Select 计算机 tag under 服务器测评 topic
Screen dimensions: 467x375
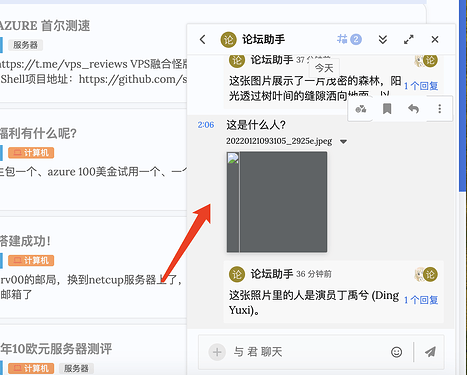[31, 368]
